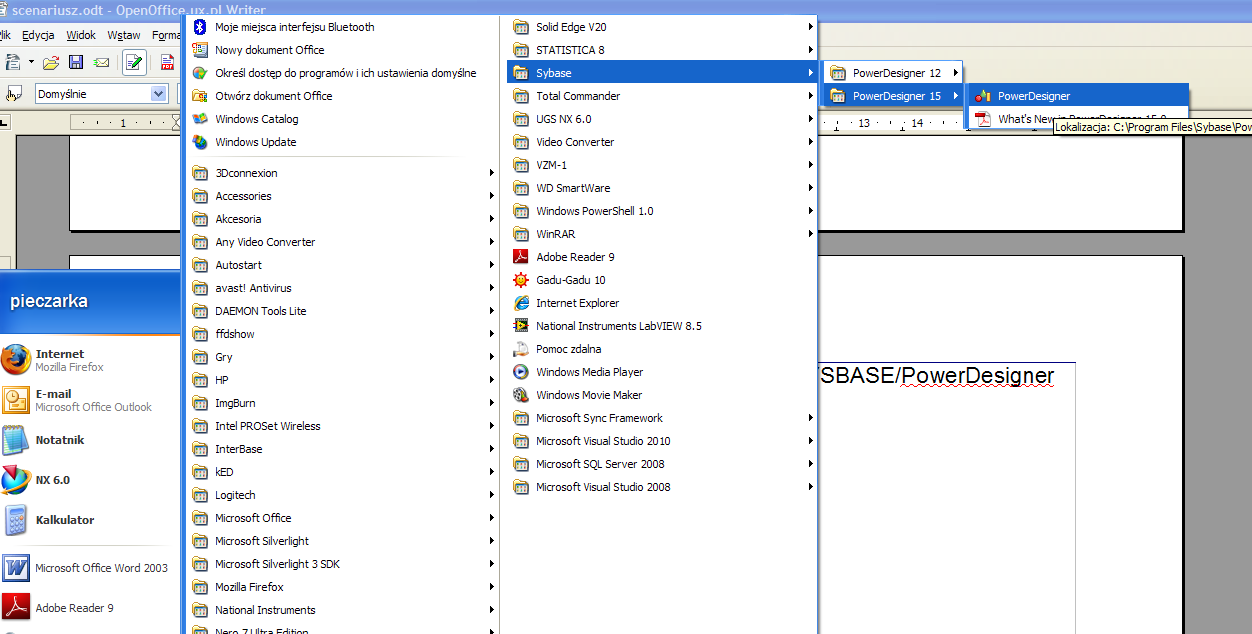Viewport: 1252px width, 634px height.
Task: Open the Gry program group
Action: click(340, 357)
